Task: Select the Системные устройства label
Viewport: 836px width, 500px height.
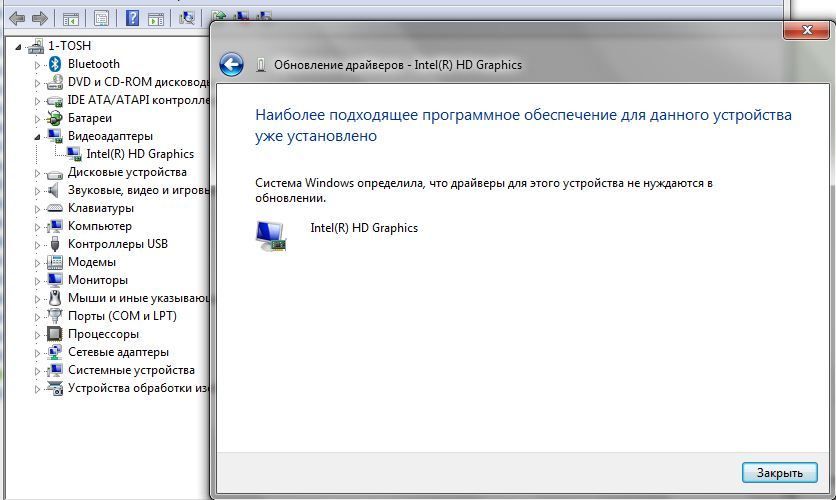Action: 131,370
